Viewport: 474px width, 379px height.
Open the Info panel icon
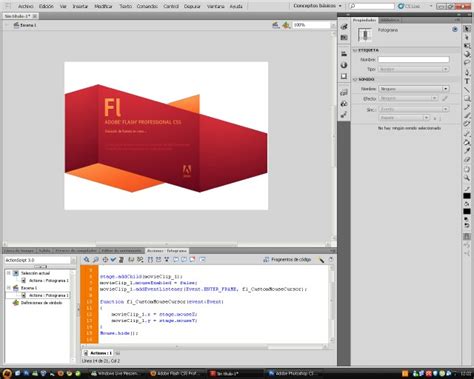pyautogui.click(x=344, y=65)
